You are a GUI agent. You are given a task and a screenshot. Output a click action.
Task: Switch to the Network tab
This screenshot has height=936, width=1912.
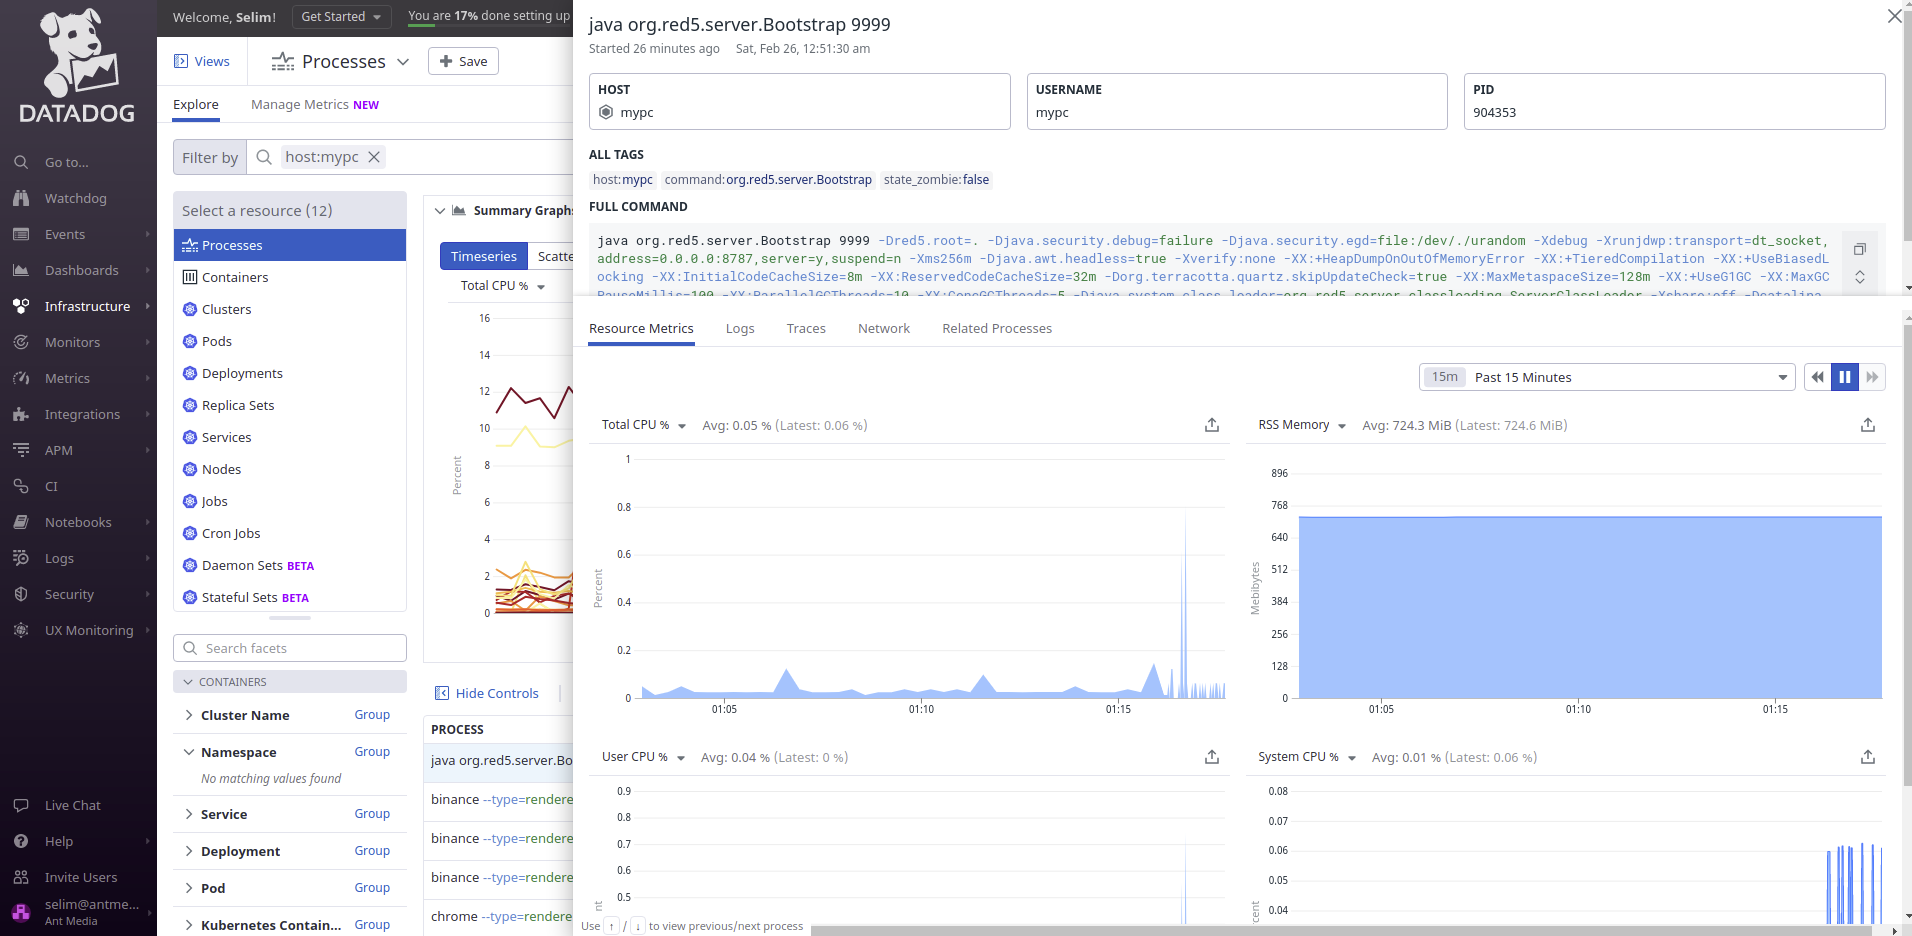[884, 328]
